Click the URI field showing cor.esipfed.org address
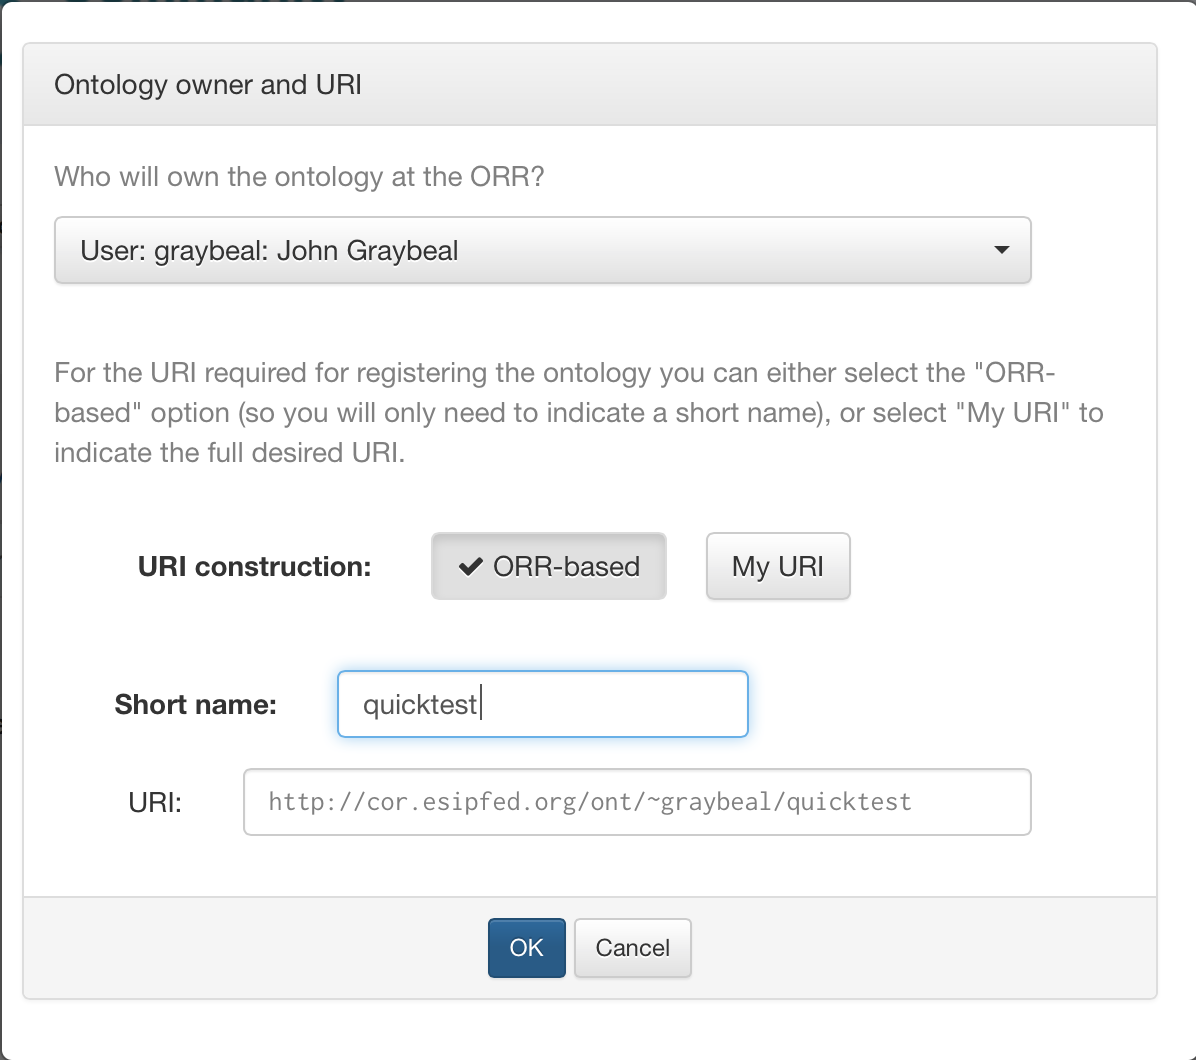The width and height of the screenshot is (1196, 1060). click(637, 801)
